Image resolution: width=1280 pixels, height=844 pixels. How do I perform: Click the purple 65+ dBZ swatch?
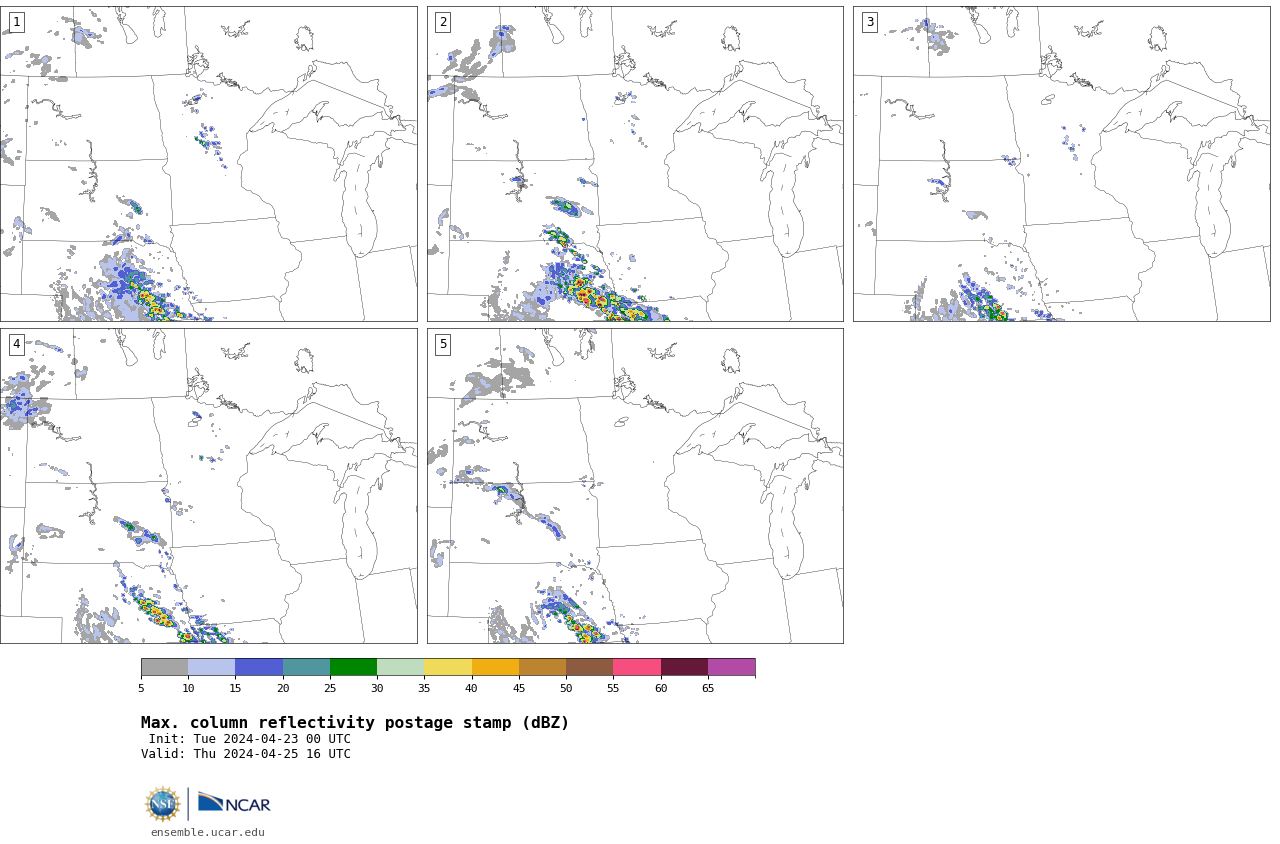(x=731, y=667)
